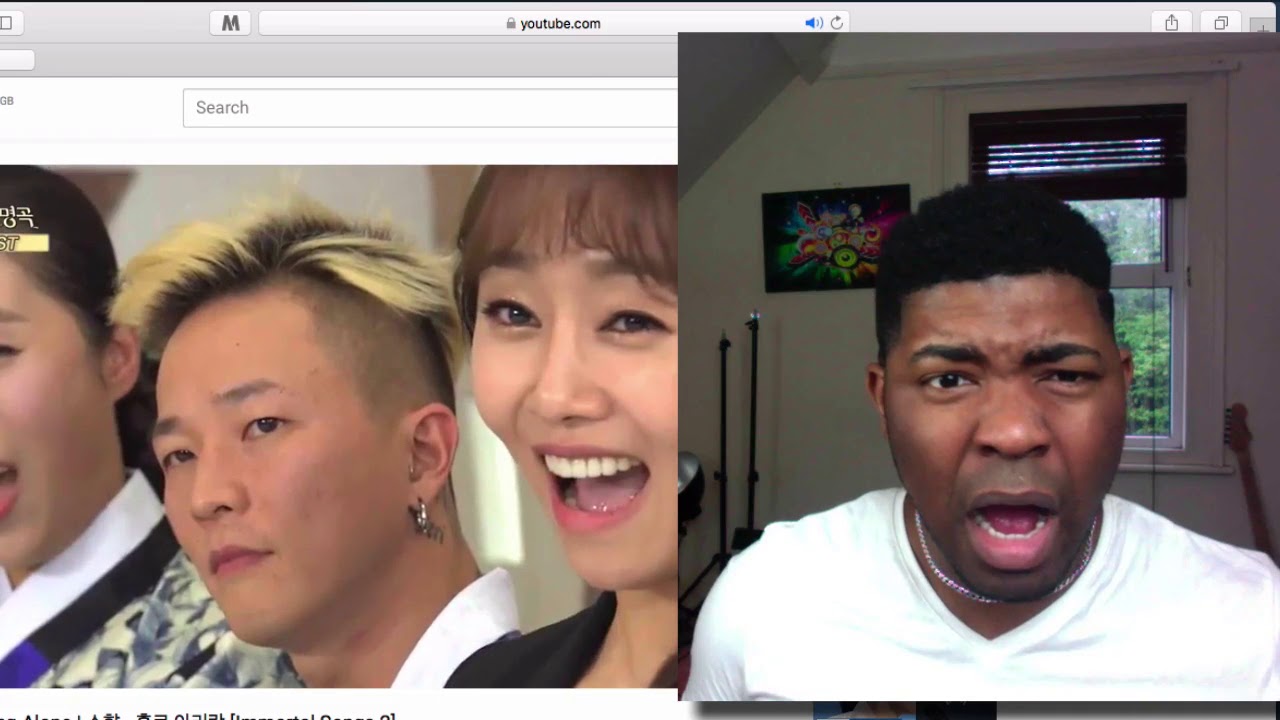Select the youtube.com address bar

(x=554, y=23)
